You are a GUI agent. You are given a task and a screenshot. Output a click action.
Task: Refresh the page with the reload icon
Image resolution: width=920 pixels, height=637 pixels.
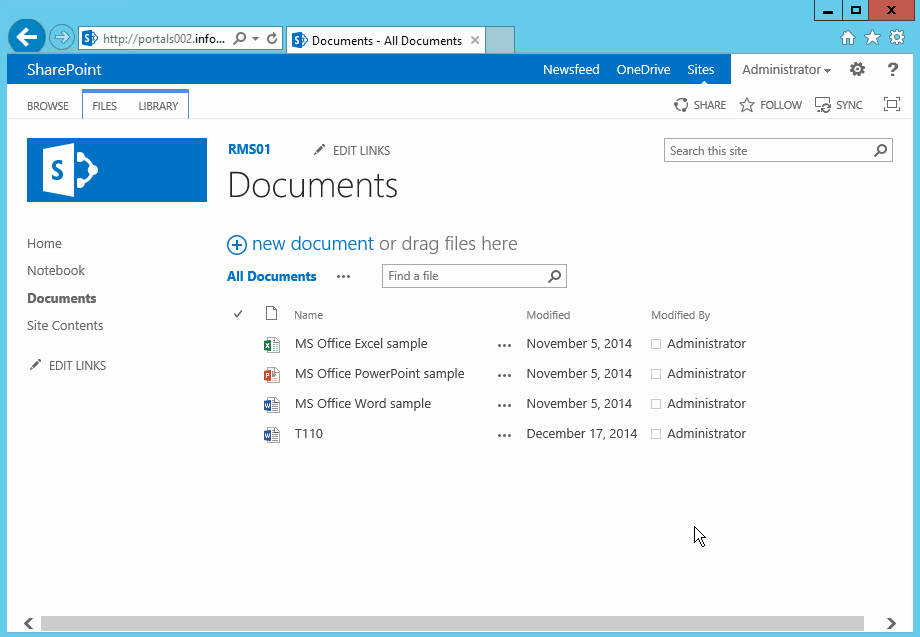[x=272, y=39]
